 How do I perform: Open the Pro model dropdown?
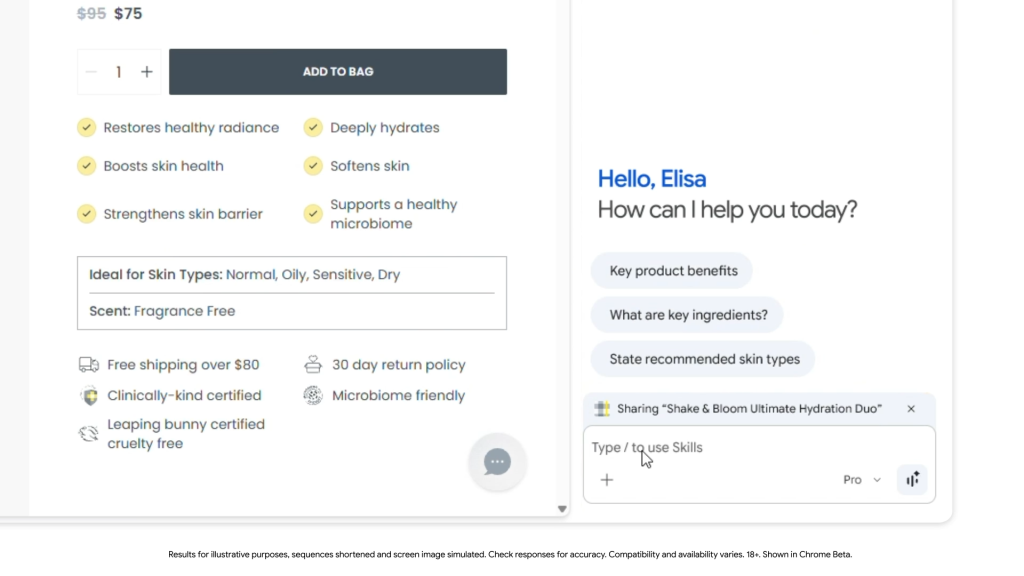[x=861, y=480]
